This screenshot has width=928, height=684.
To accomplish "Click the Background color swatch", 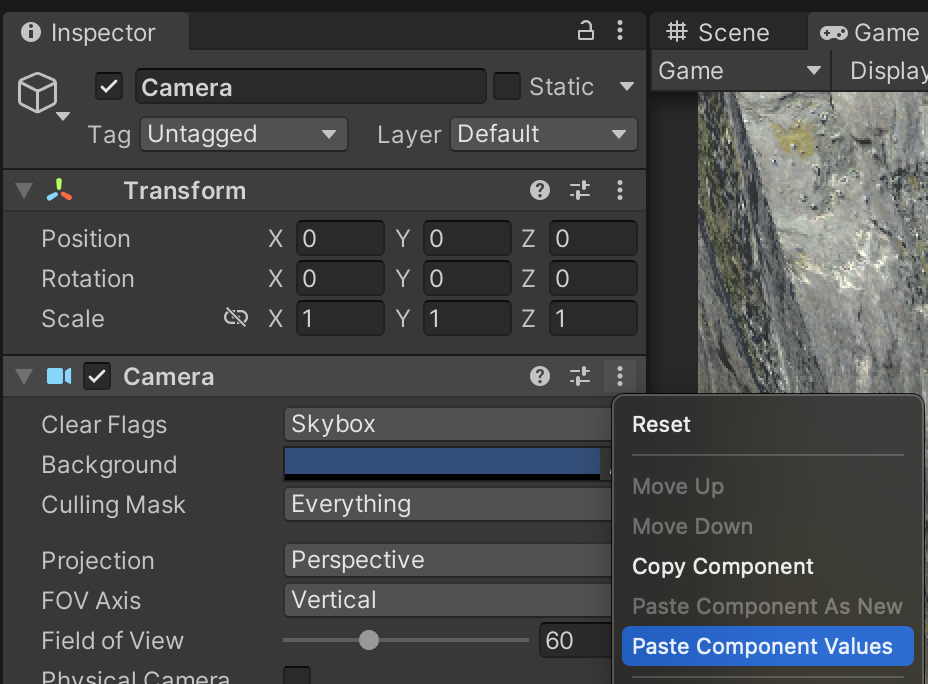I will [442, 463].
